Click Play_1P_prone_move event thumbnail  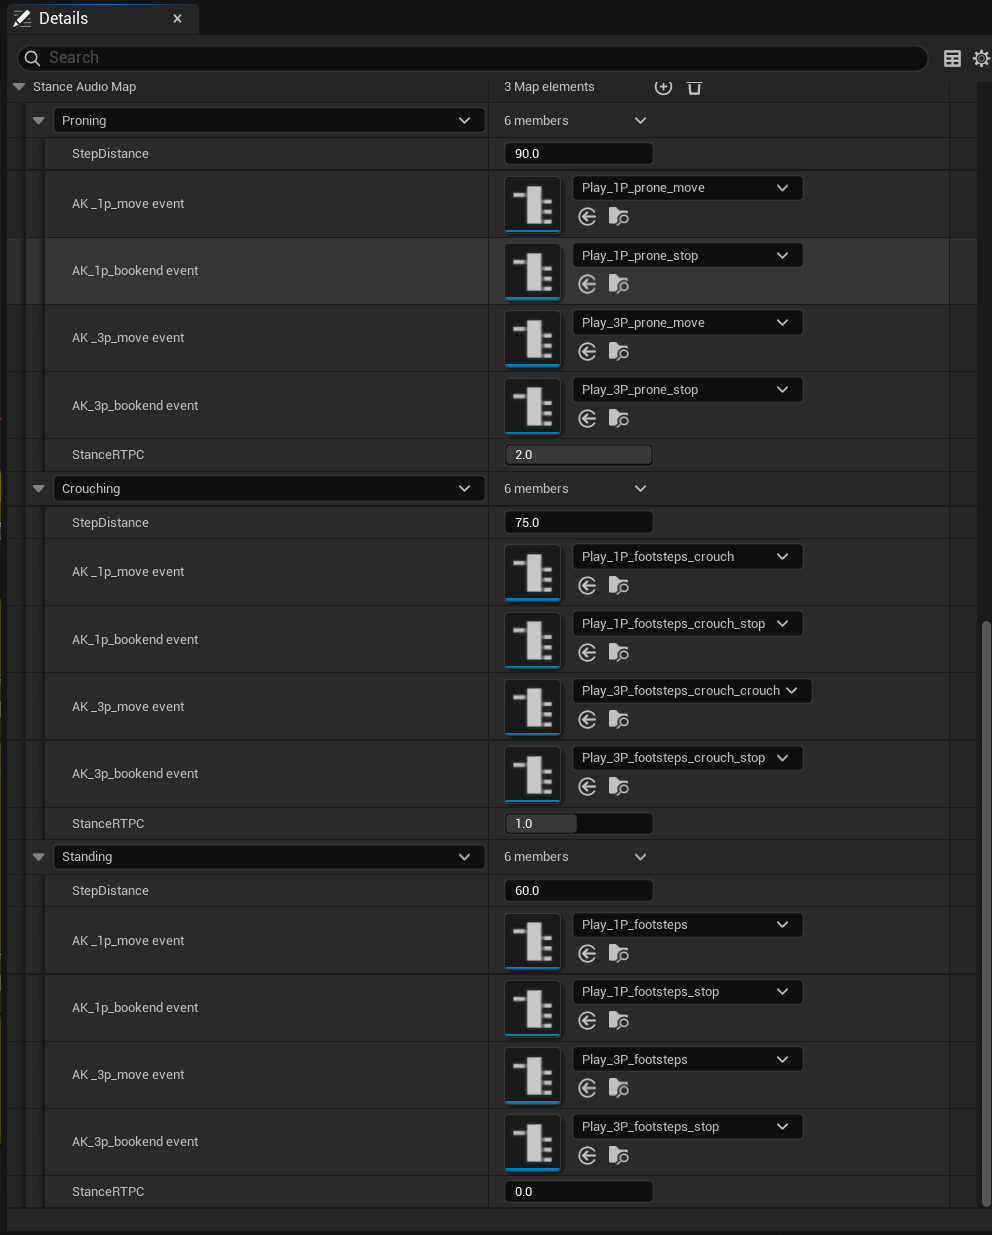point(533,204)
